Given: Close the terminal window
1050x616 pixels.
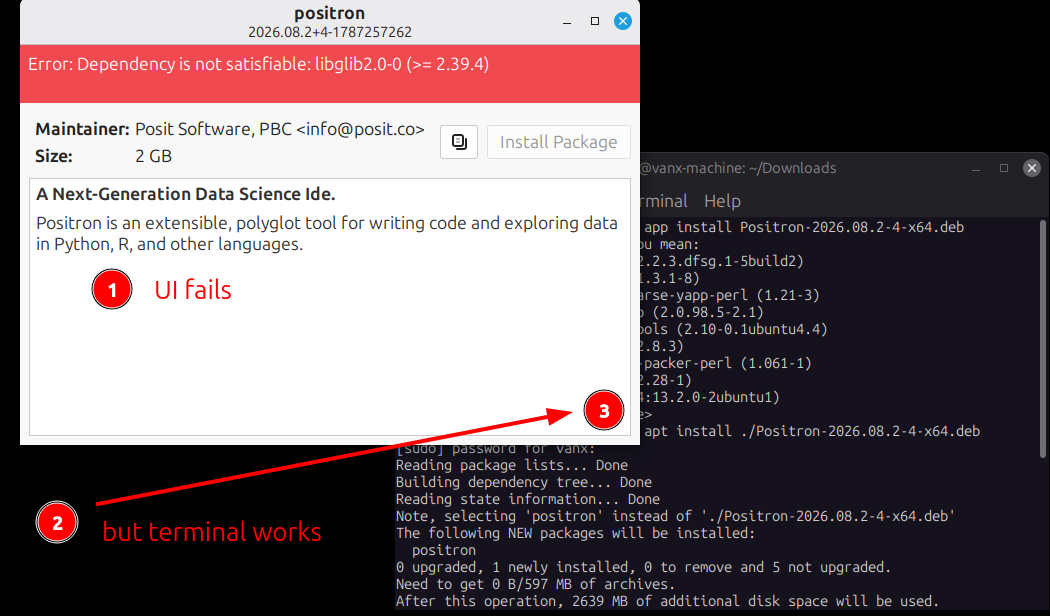Looking at the screenshot, I should point(1032,168).
